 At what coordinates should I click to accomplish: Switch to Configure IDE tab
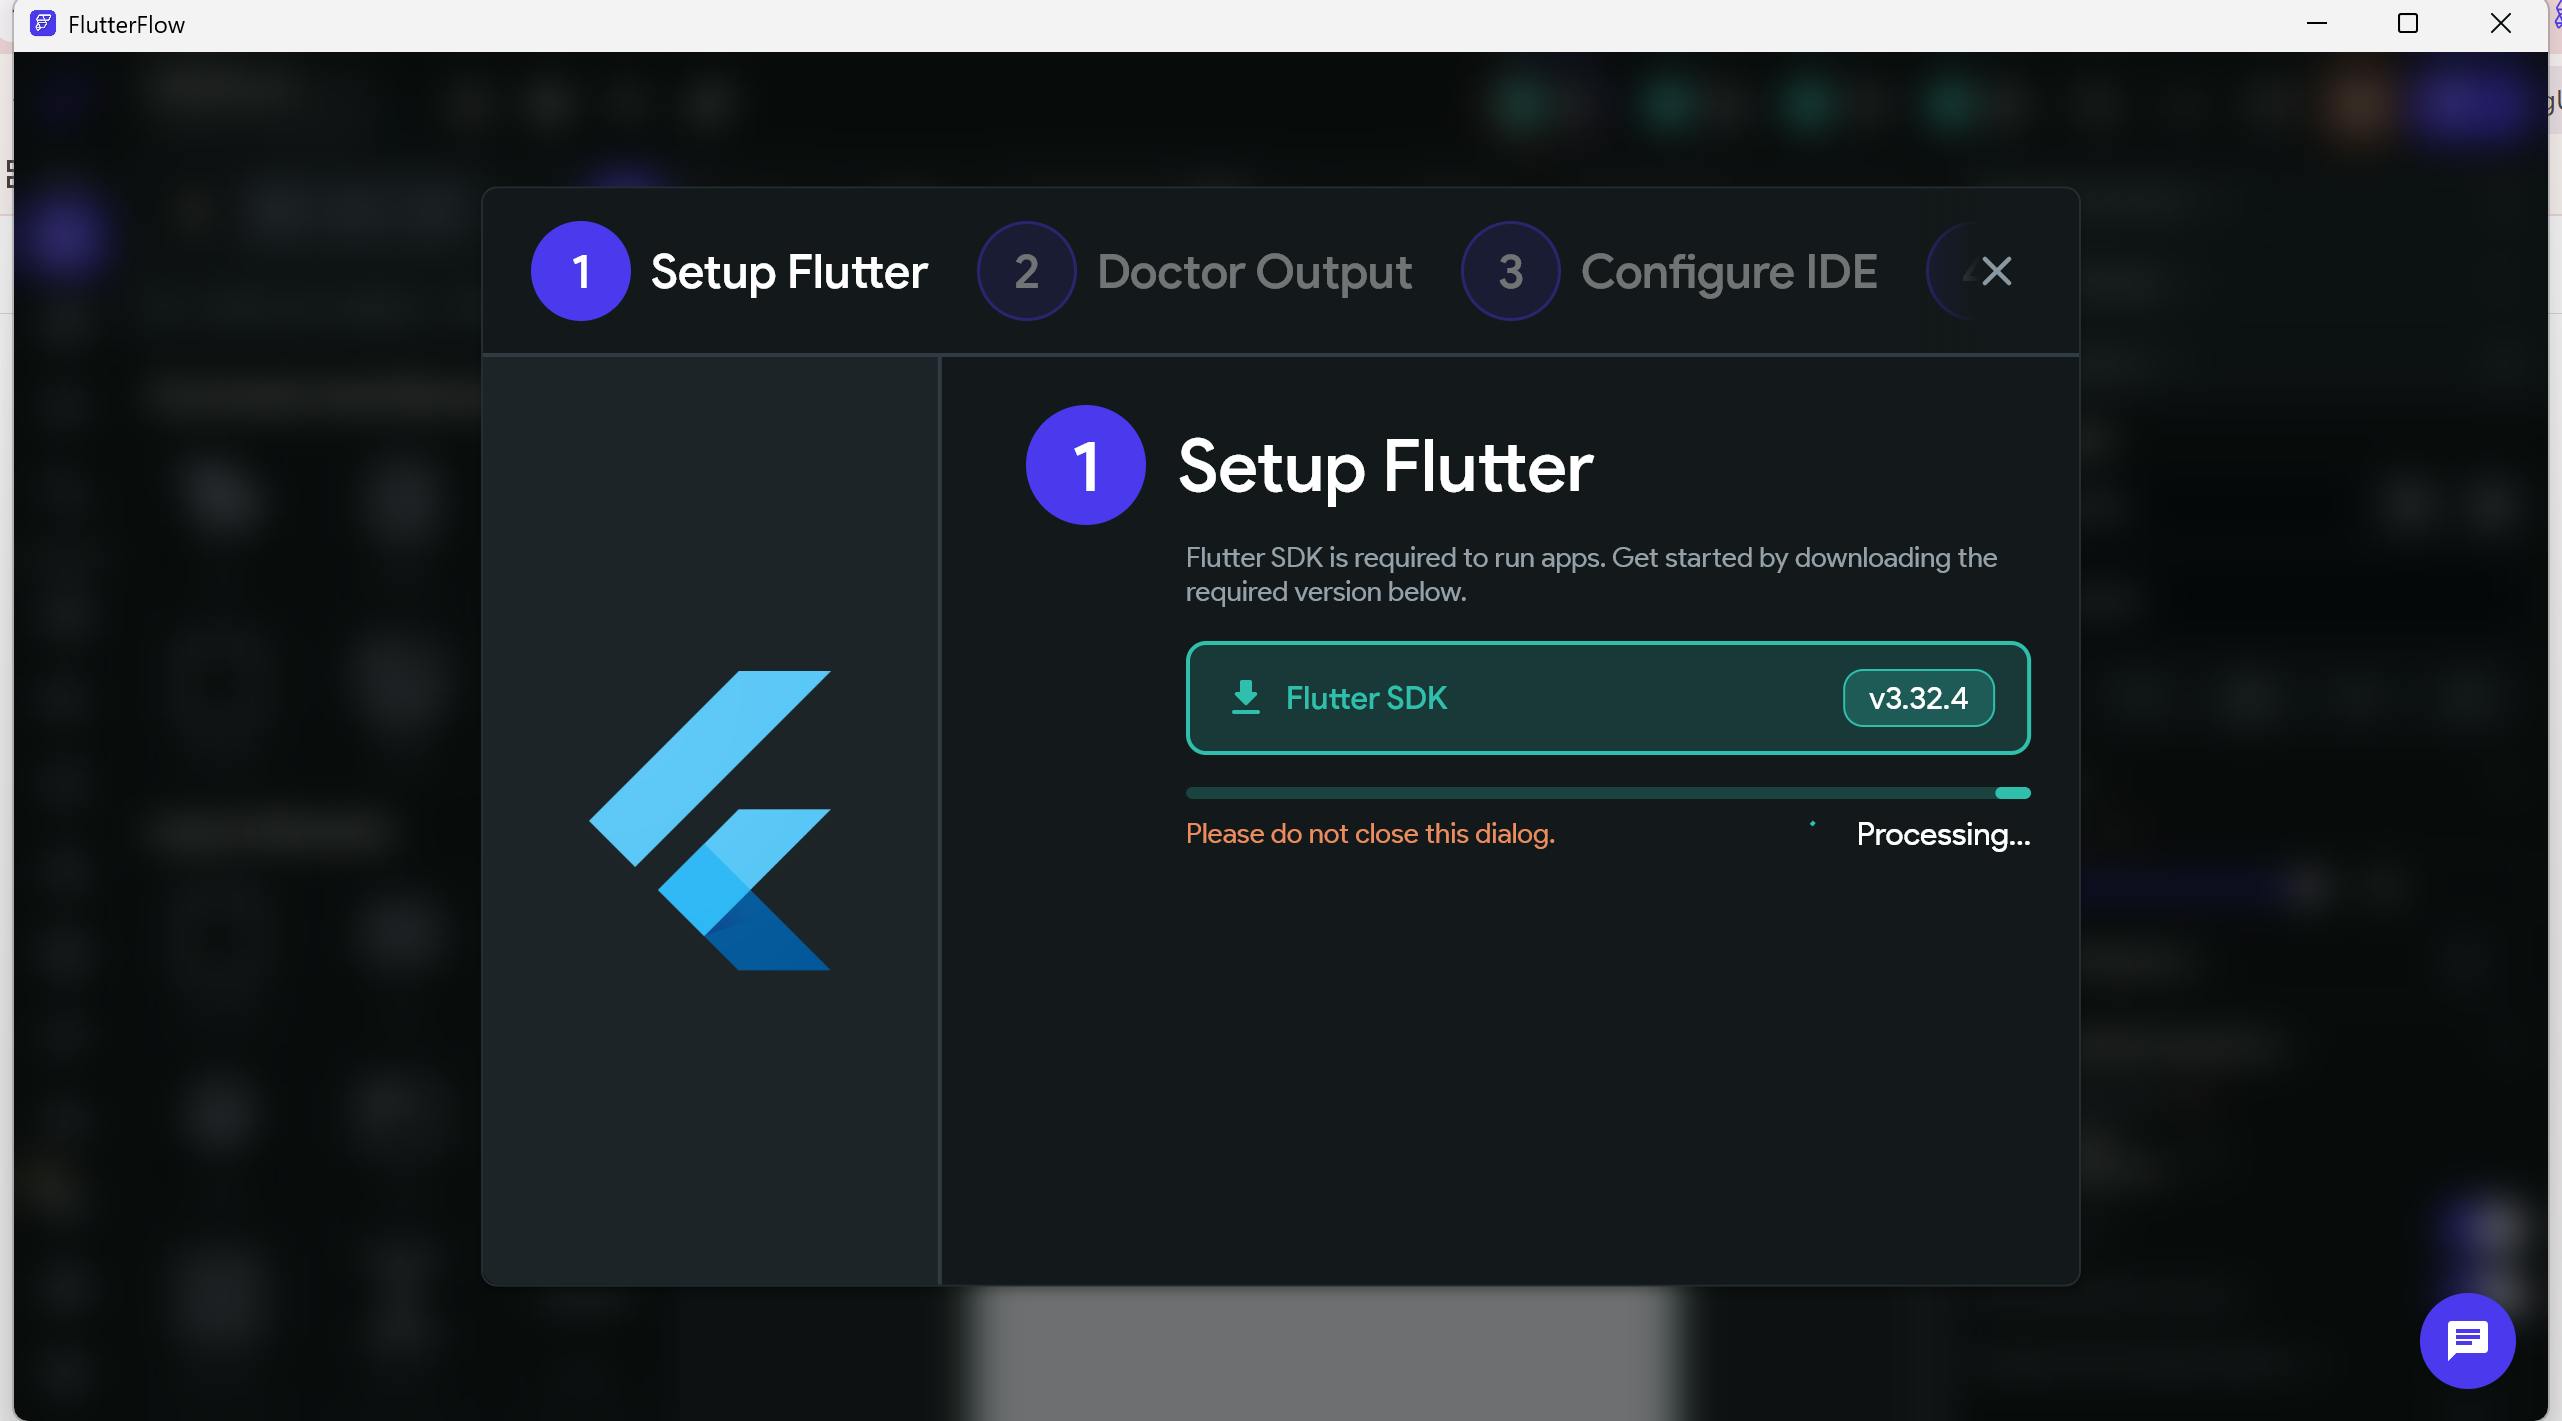point(1728,272)
